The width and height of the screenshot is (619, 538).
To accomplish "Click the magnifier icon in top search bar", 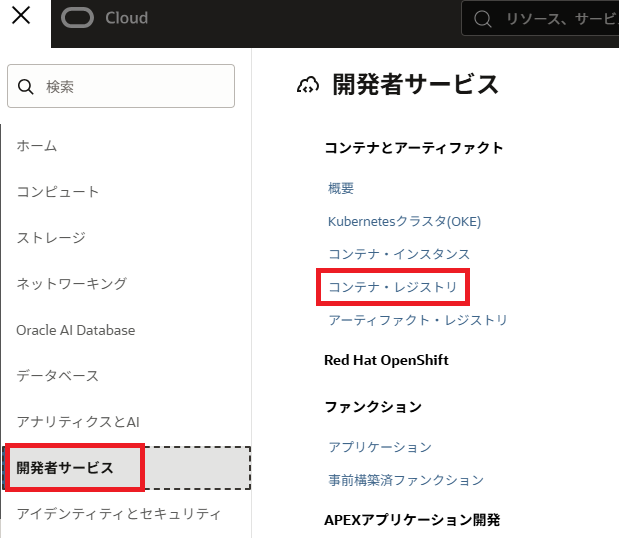I will (x=482, y=19).
